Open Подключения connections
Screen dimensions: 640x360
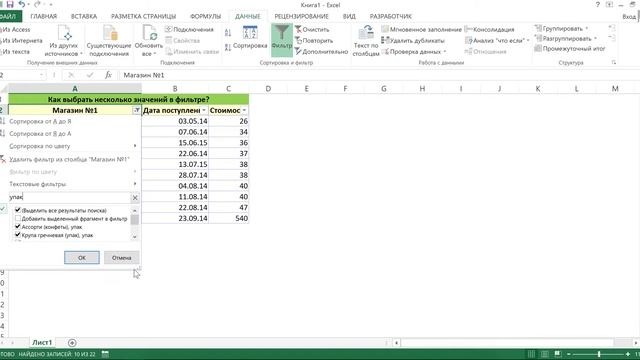tap(189, 29)
